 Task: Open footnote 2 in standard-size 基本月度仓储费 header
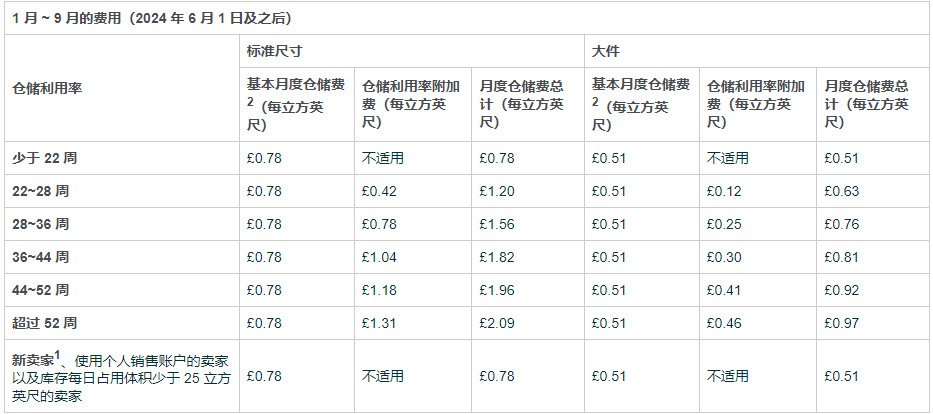[250, 102]
